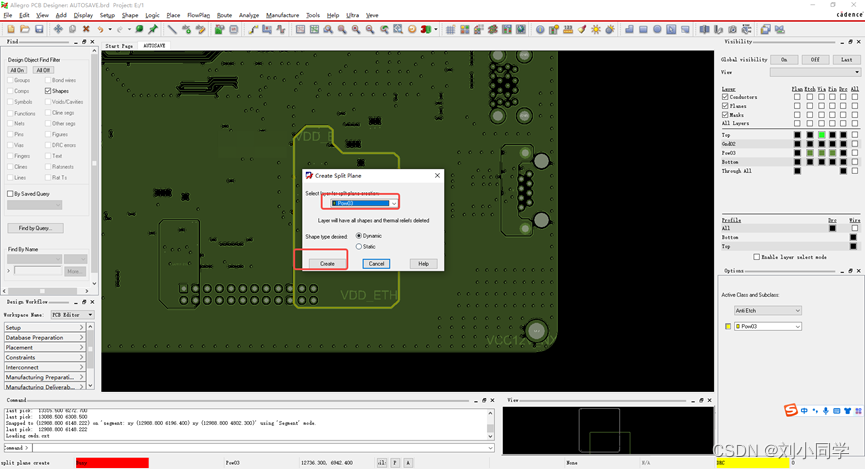
Task: Click the Find by Query button
Action: 35,228
